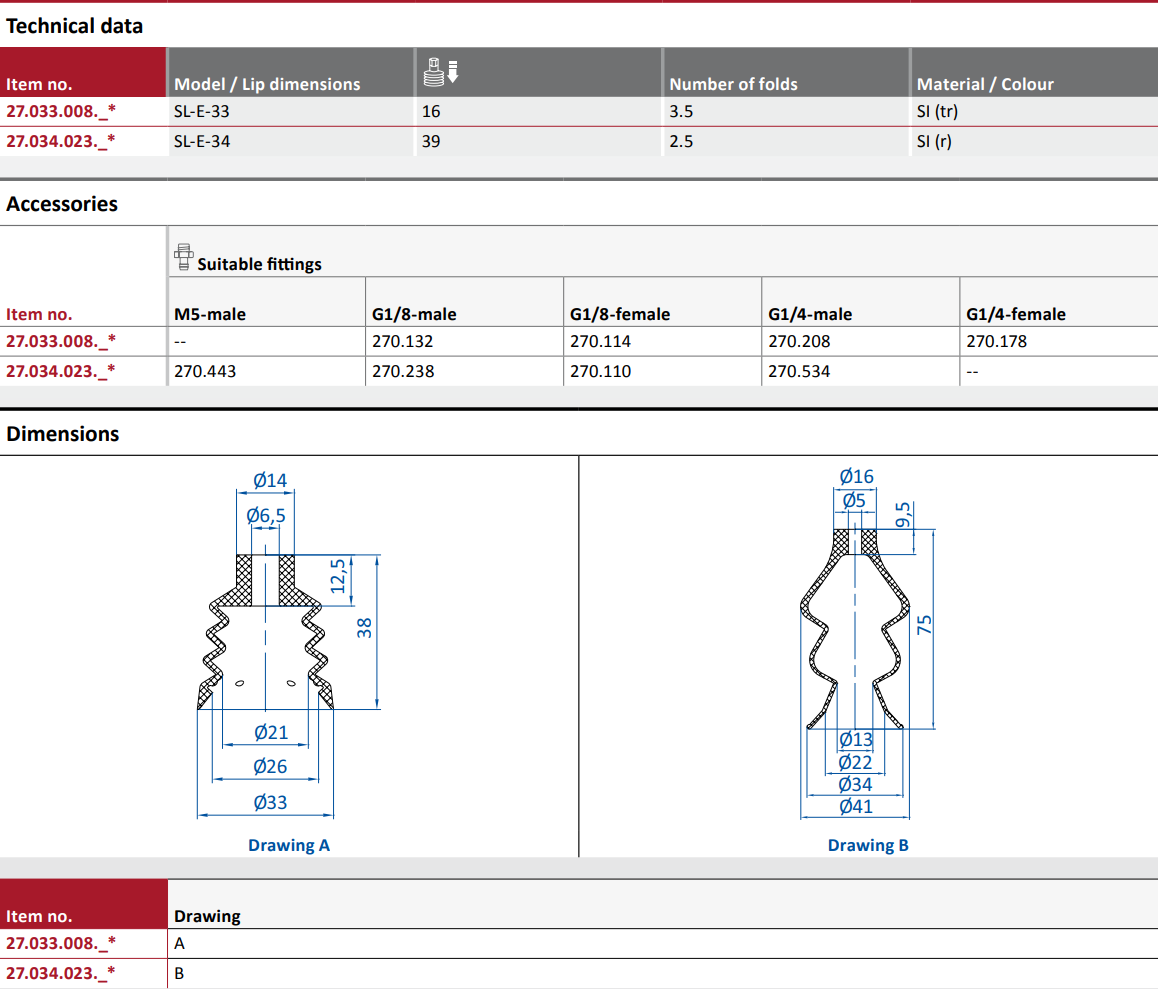
Task: Click the Drawing A bellows illustration
Action: [266, 632]
